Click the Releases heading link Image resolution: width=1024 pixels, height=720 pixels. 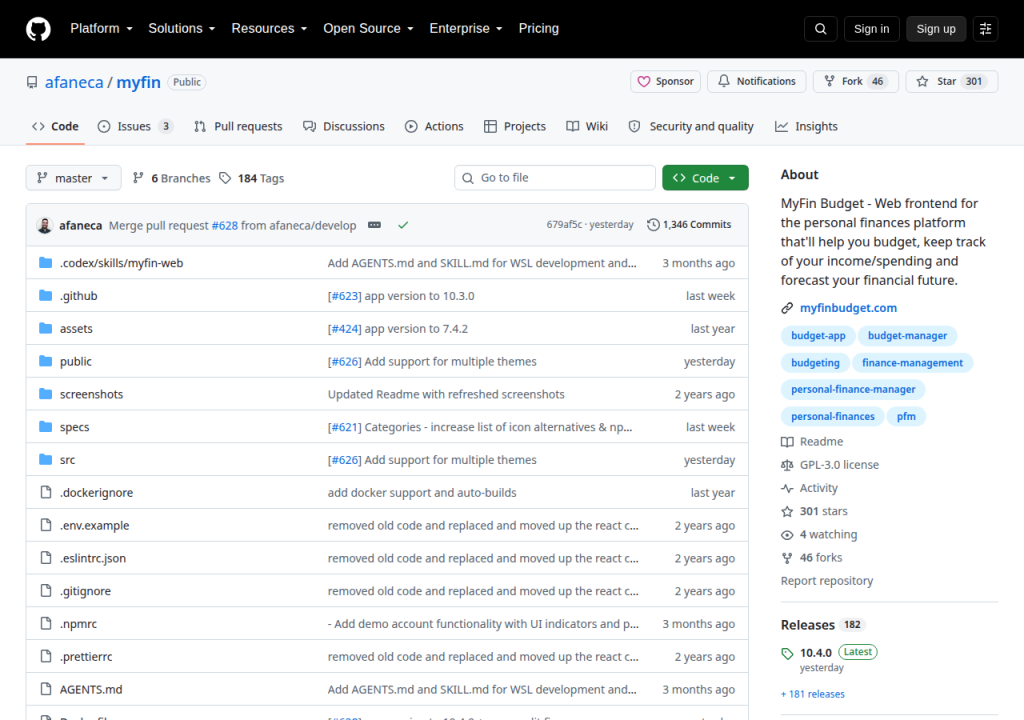point(808,625)
